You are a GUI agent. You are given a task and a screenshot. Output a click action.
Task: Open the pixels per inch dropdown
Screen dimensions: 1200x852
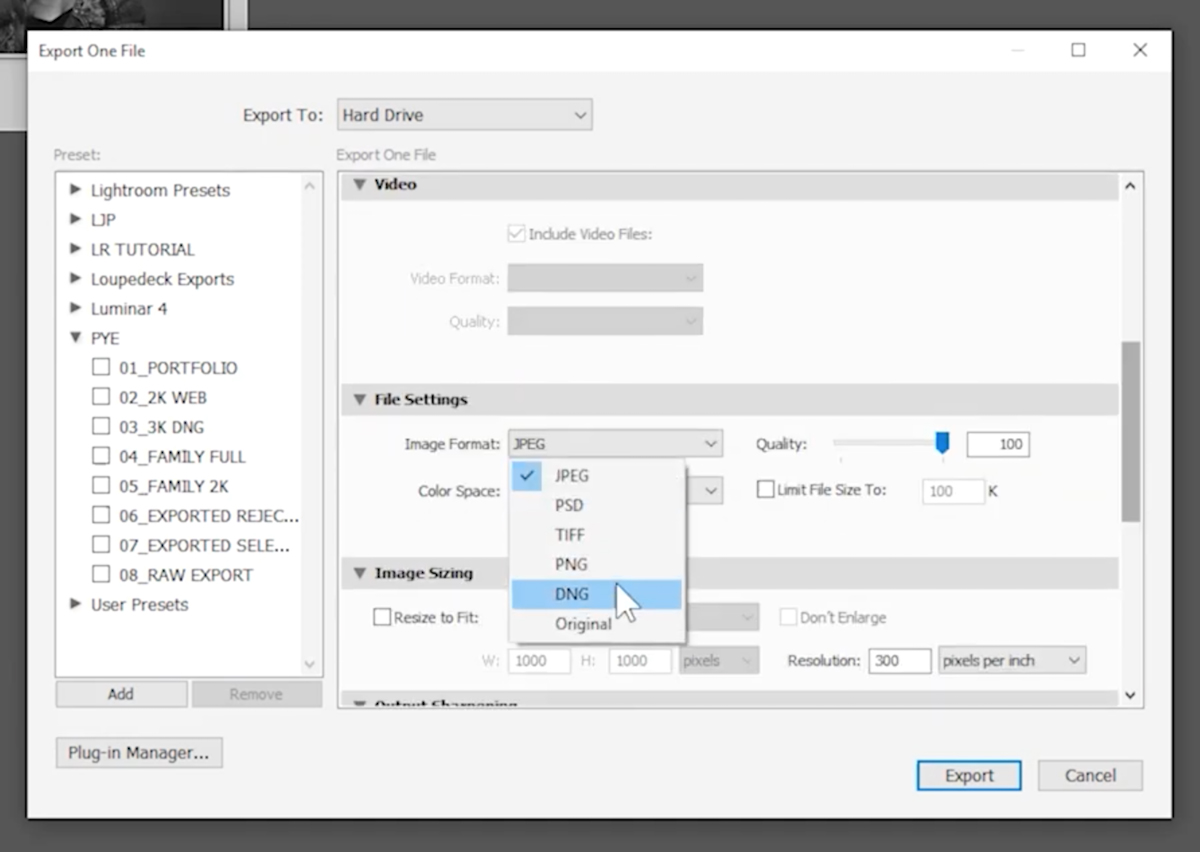[x=1012, y=660]
